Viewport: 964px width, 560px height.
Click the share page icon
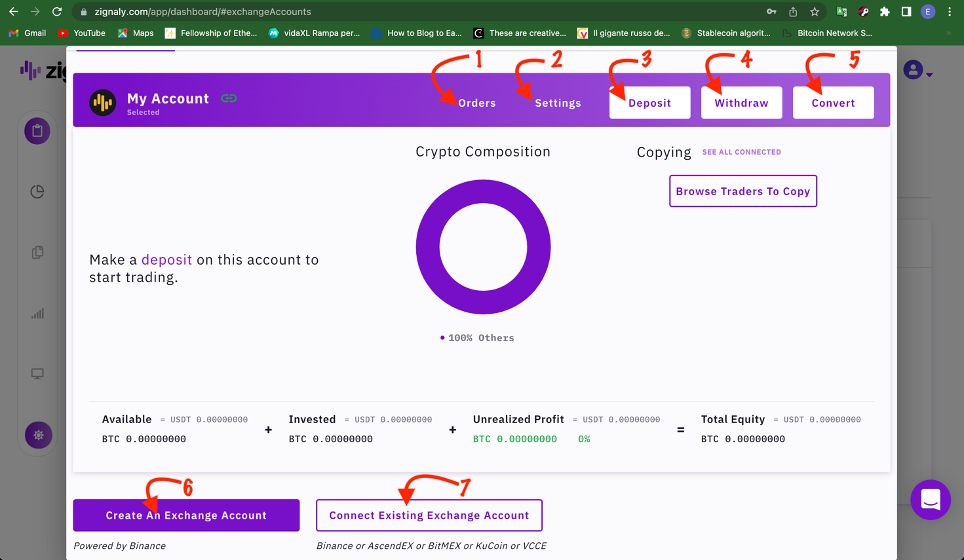coord(793,12)
